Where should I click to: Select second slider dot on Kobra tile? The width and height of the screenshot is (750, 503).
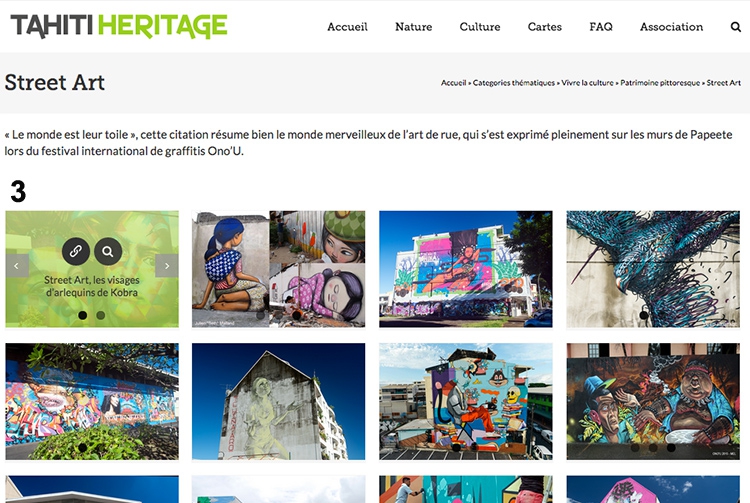pyautogui.click(x=100, y=315)
